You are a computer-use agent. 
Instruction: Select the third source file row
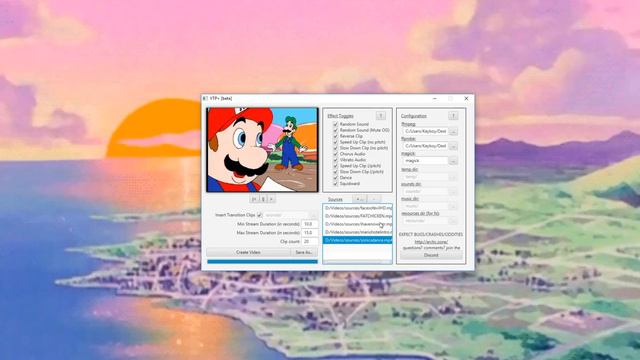[x=358, y=224]
